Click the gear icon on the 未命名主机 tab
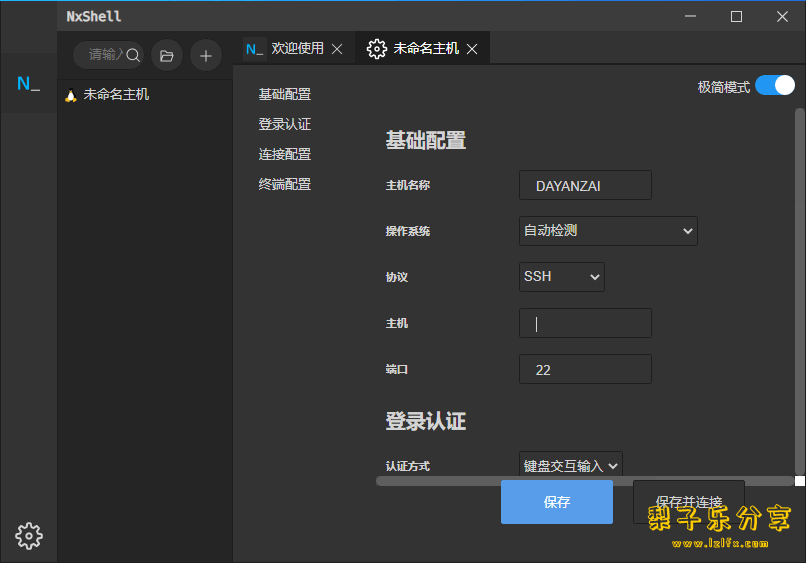806x563 pixels. [x=376, y=49]
